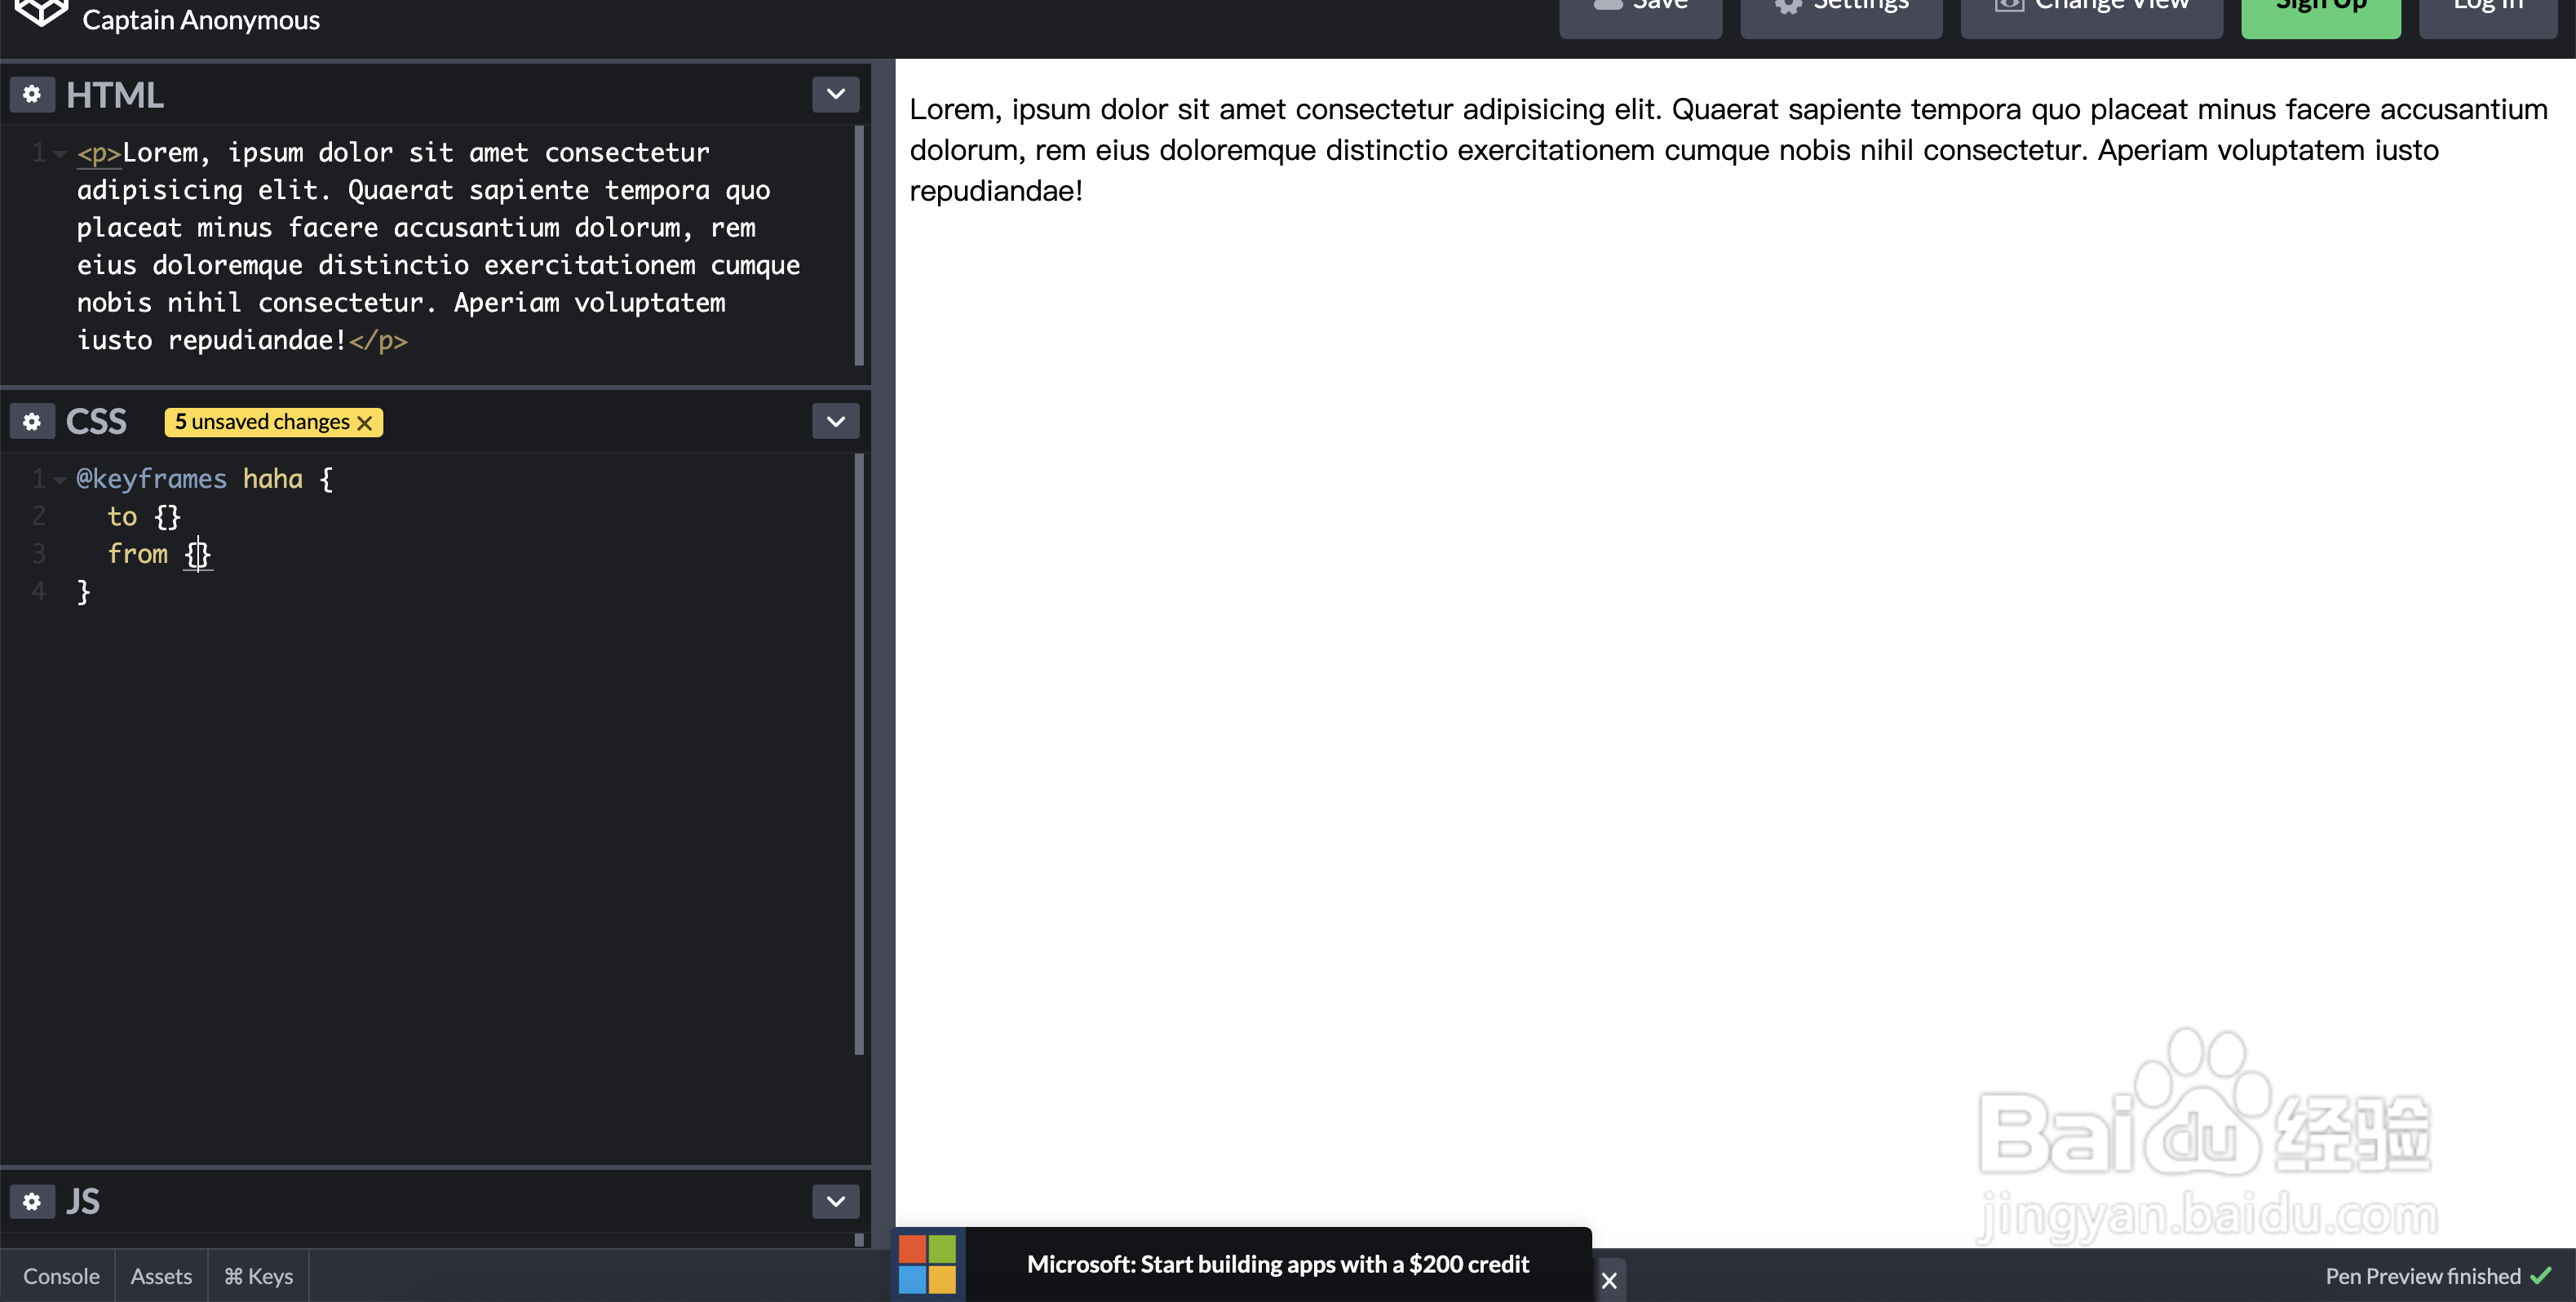Expand the CSS panel dropdown chevron
The width and height of the screenshot is (2576, 1302).
836,421
